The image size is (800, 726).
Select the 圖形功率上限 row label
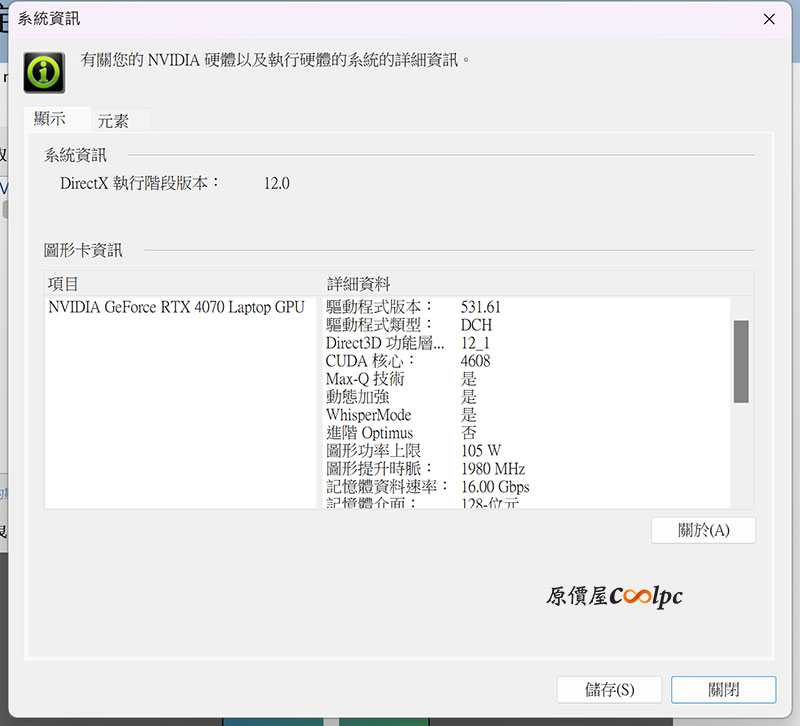[373, 451]
